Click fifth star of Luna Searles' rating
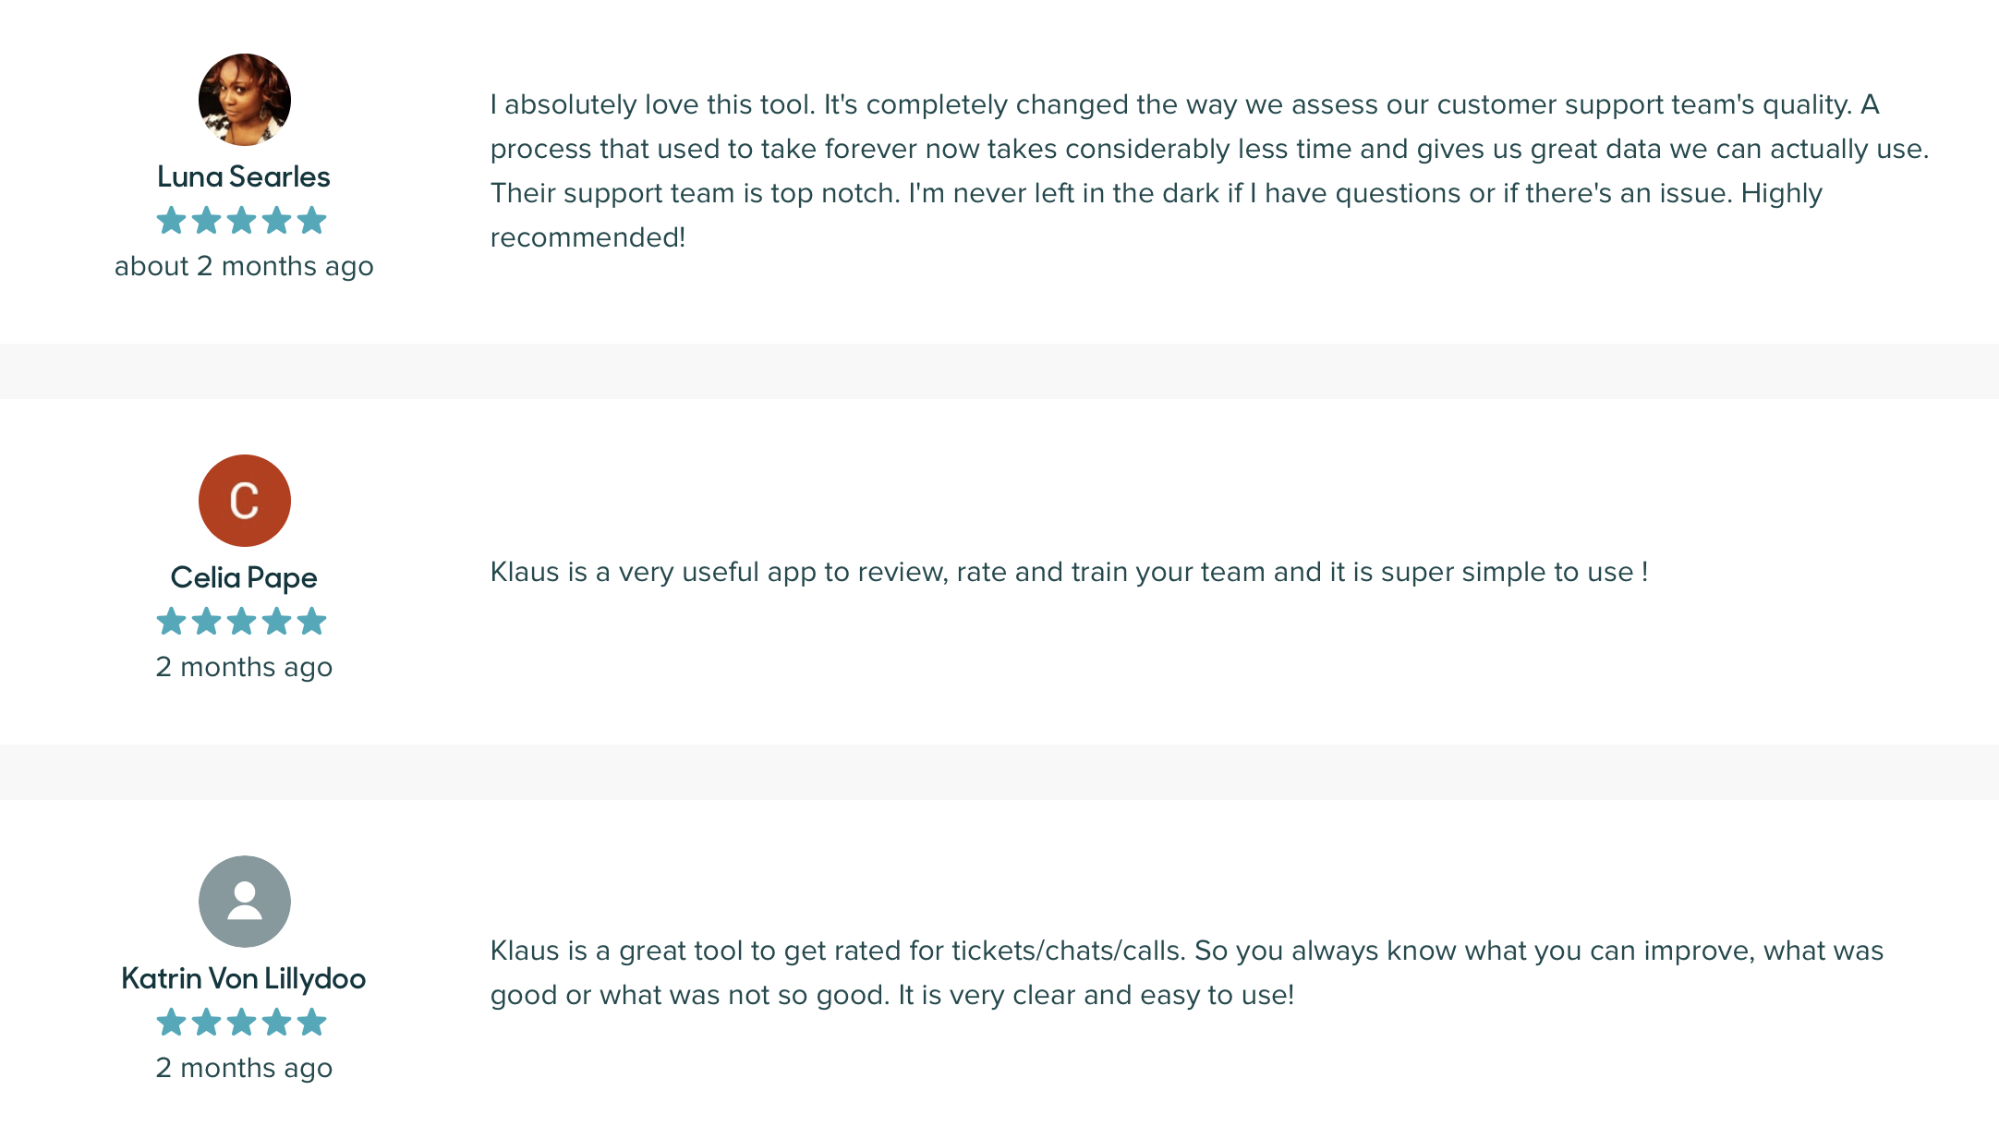 312,220
